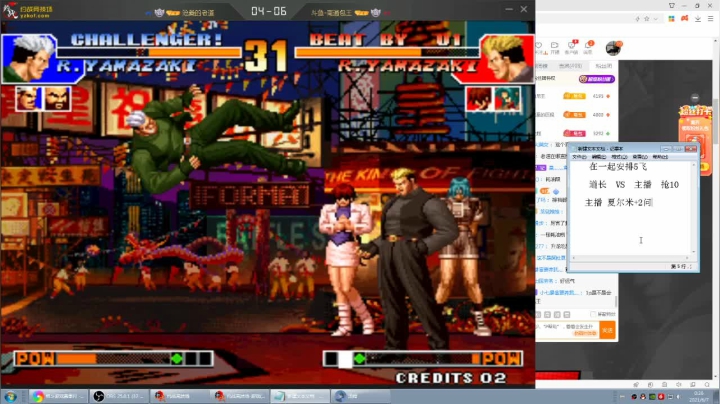Click the fourth chat toolbar icon under messages

[x=567, y=314]
